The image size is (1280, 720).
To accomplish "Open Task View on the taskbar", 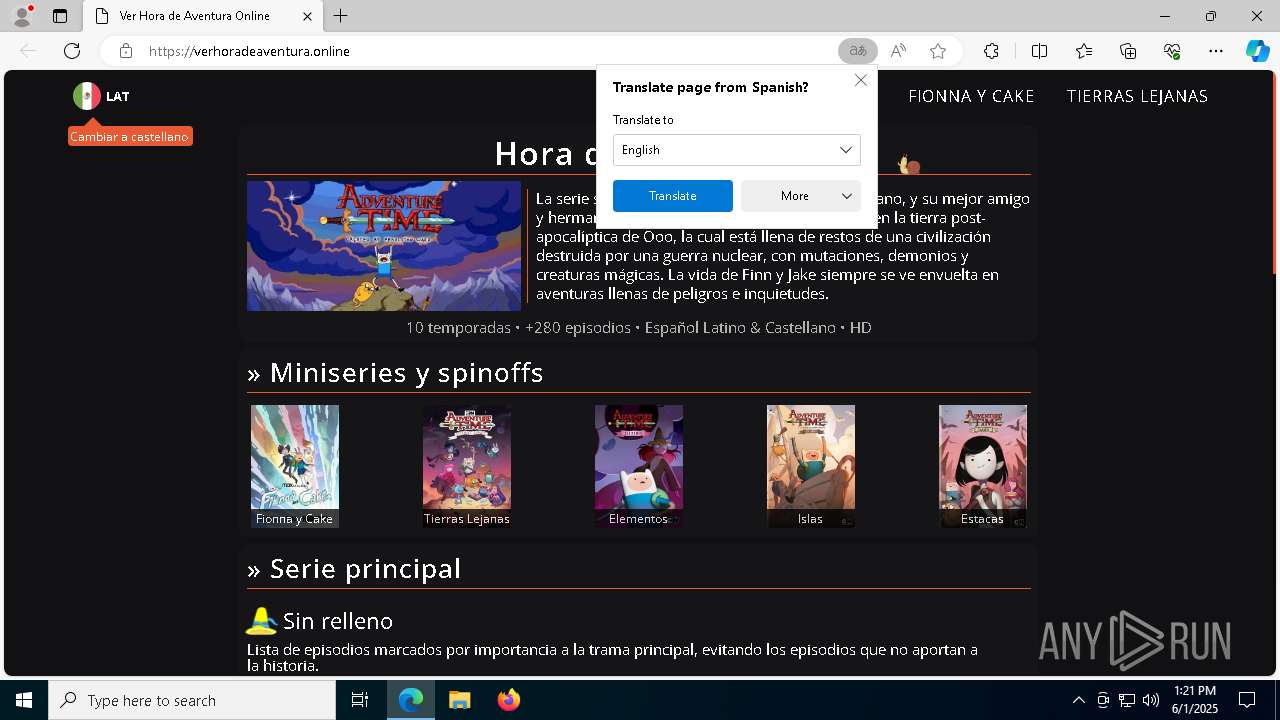I will (x=360, y=700).
